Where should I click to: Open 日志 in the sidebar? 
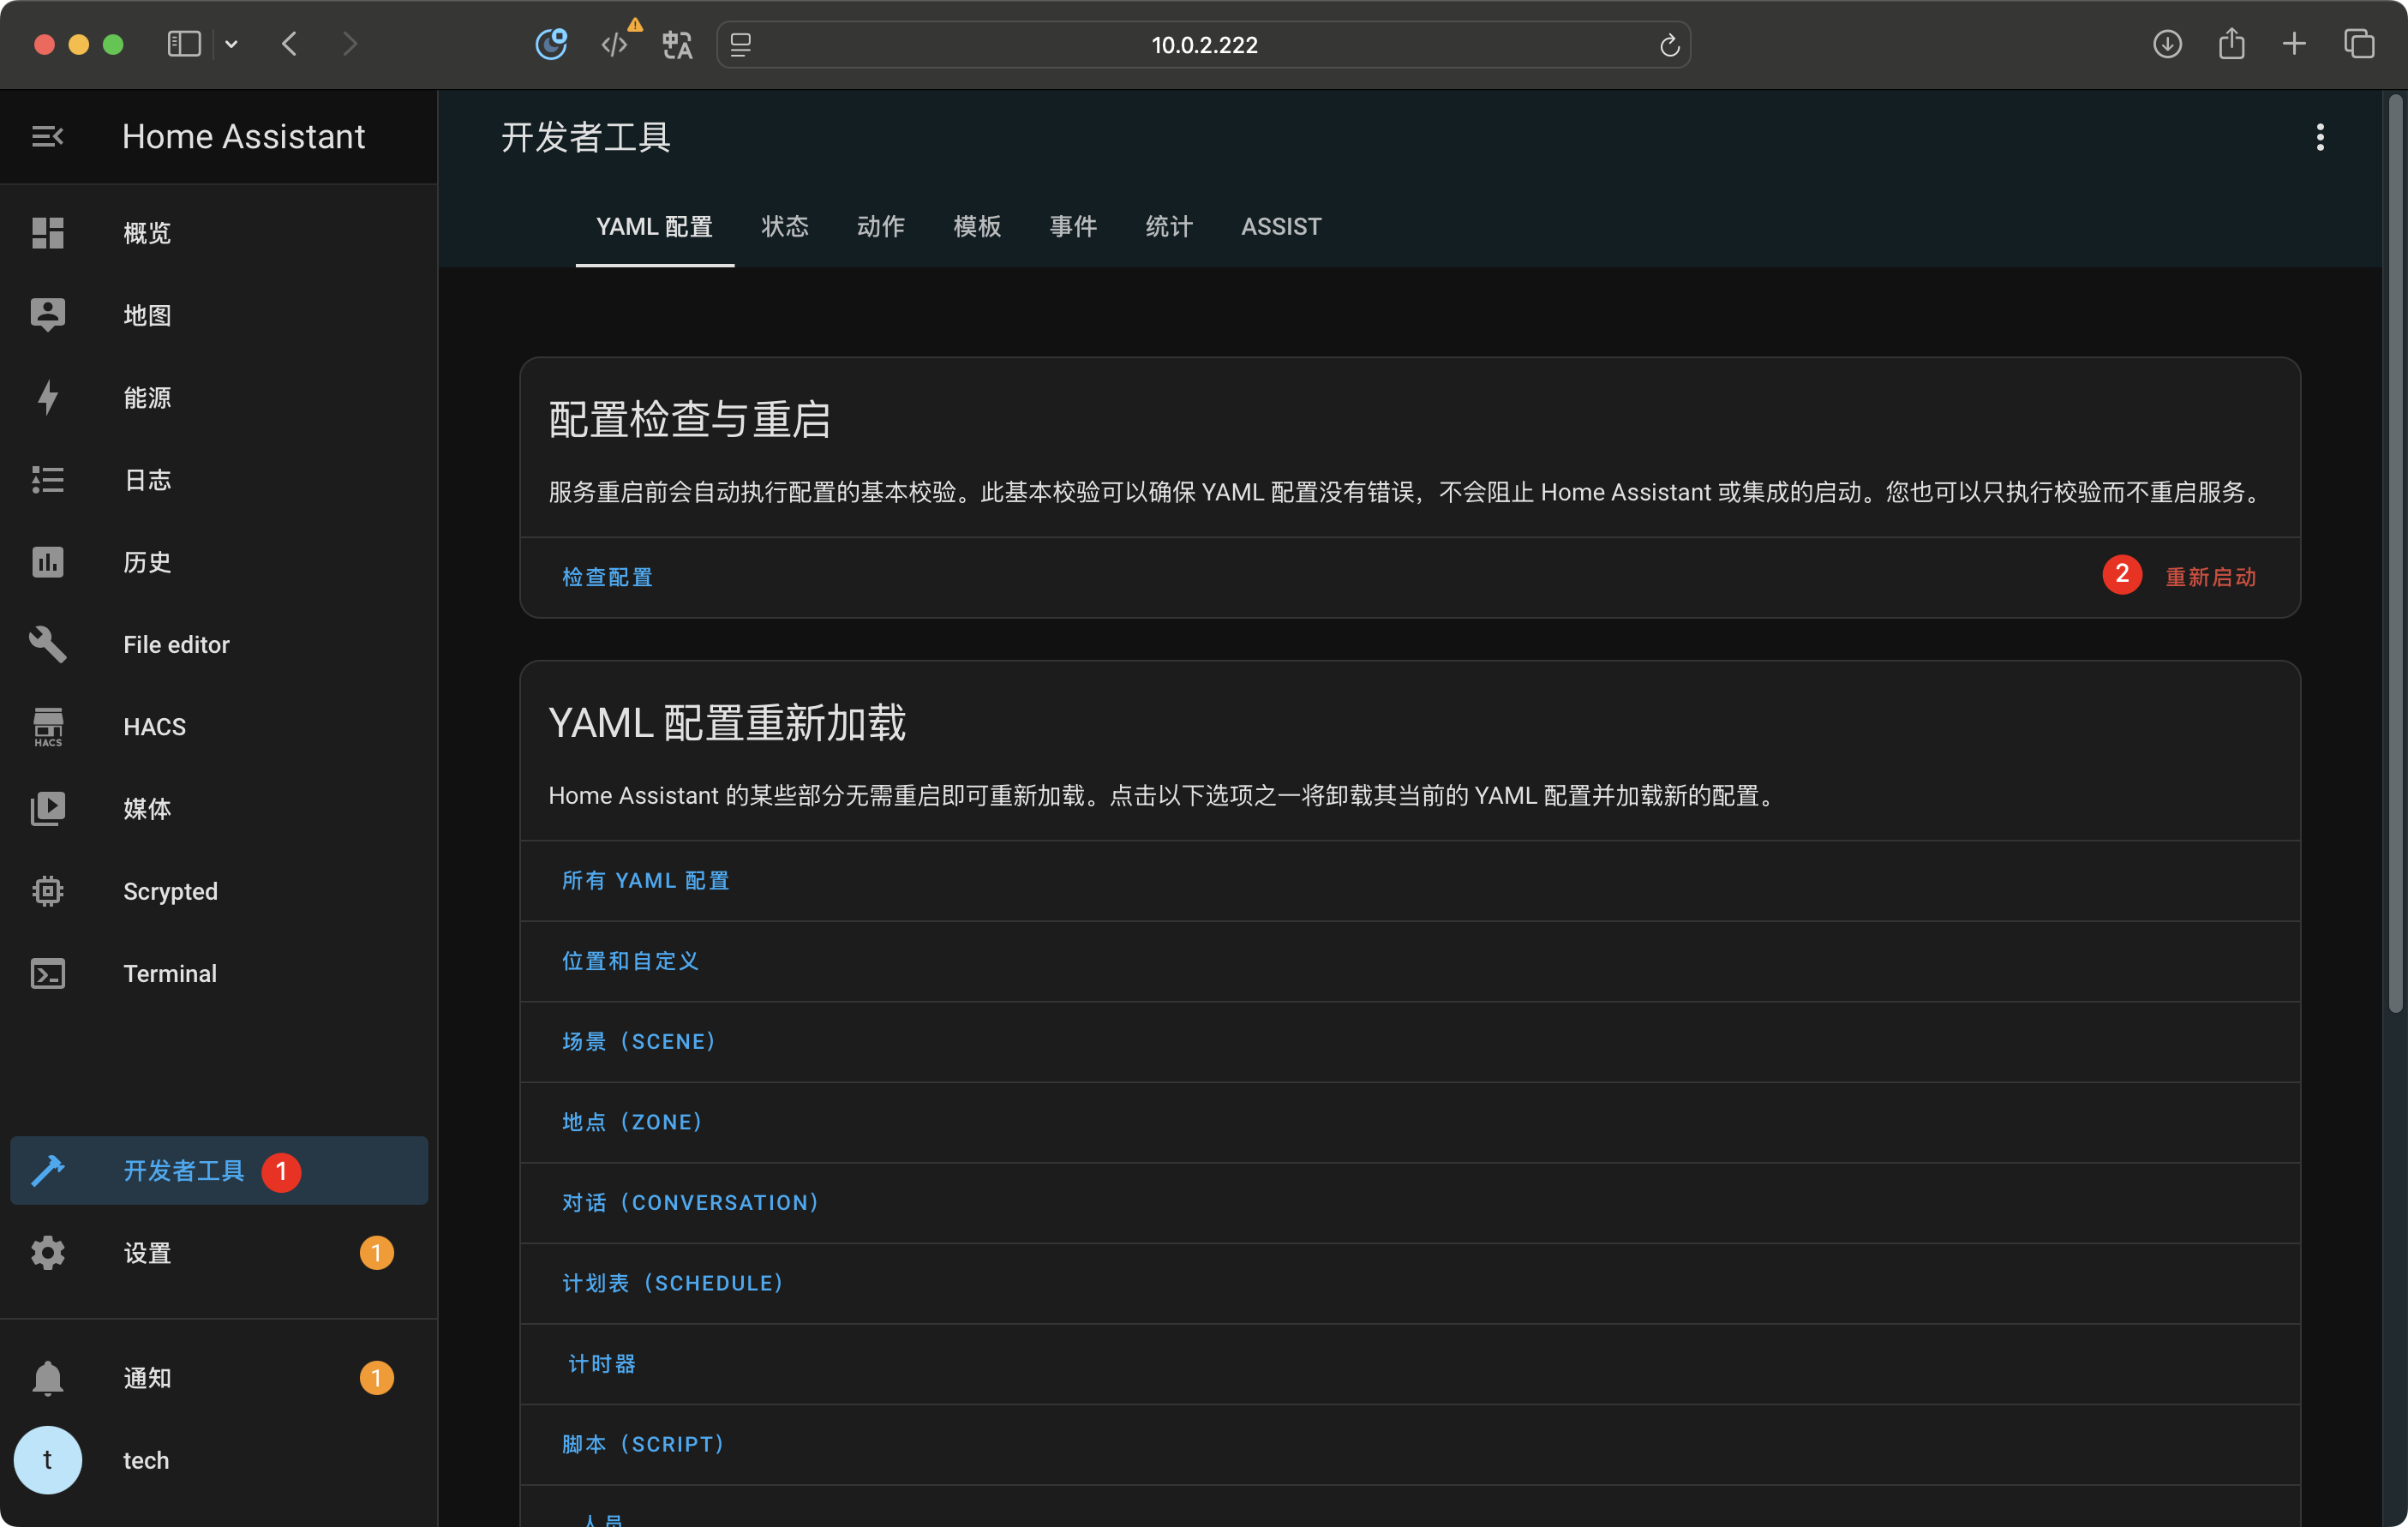pos(219,479)
